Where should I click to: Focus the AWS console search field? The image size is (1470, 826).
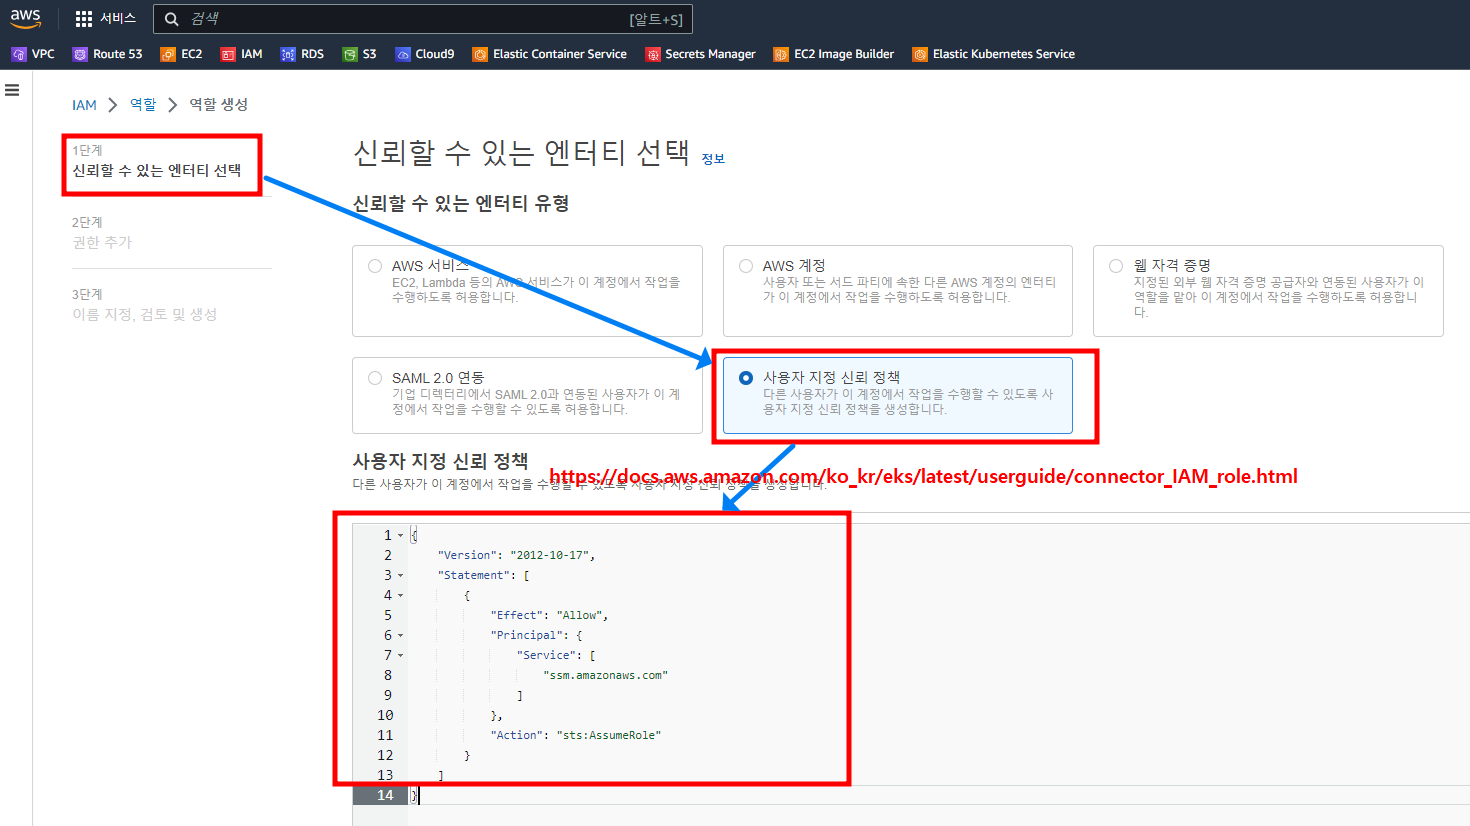coord(422,19)
